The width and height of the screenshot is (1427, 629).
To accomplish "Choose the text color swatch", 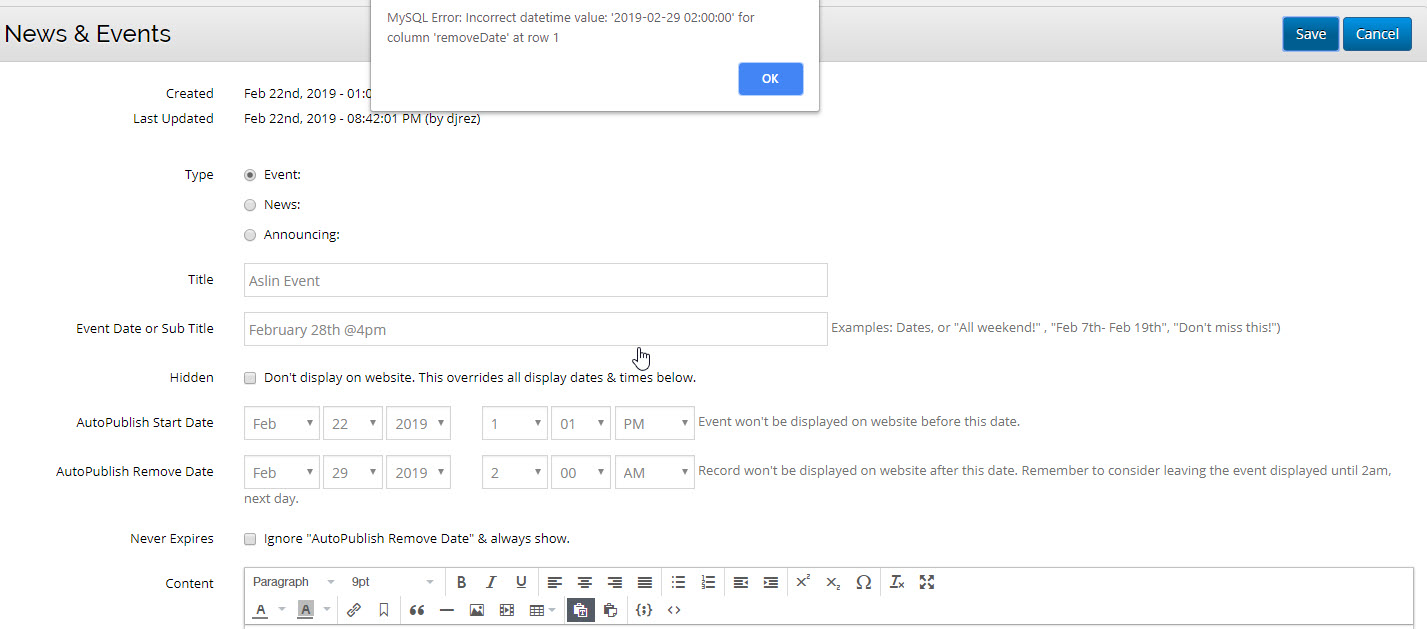I will (x=261, y=610).
